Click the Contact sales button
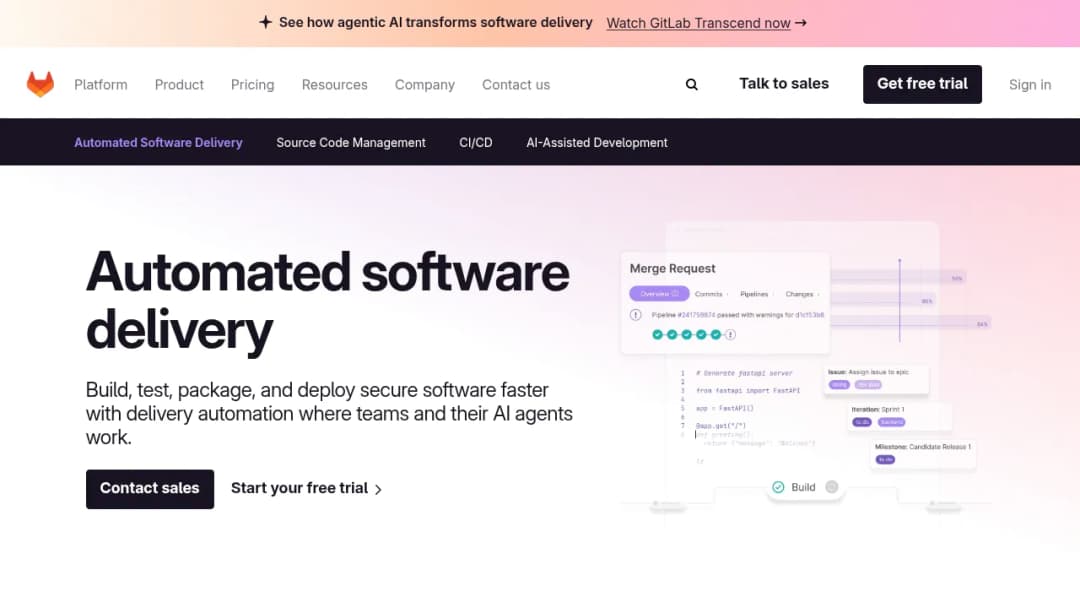The height and width of the screenshot is (608, 1080). tap(149, 489)
